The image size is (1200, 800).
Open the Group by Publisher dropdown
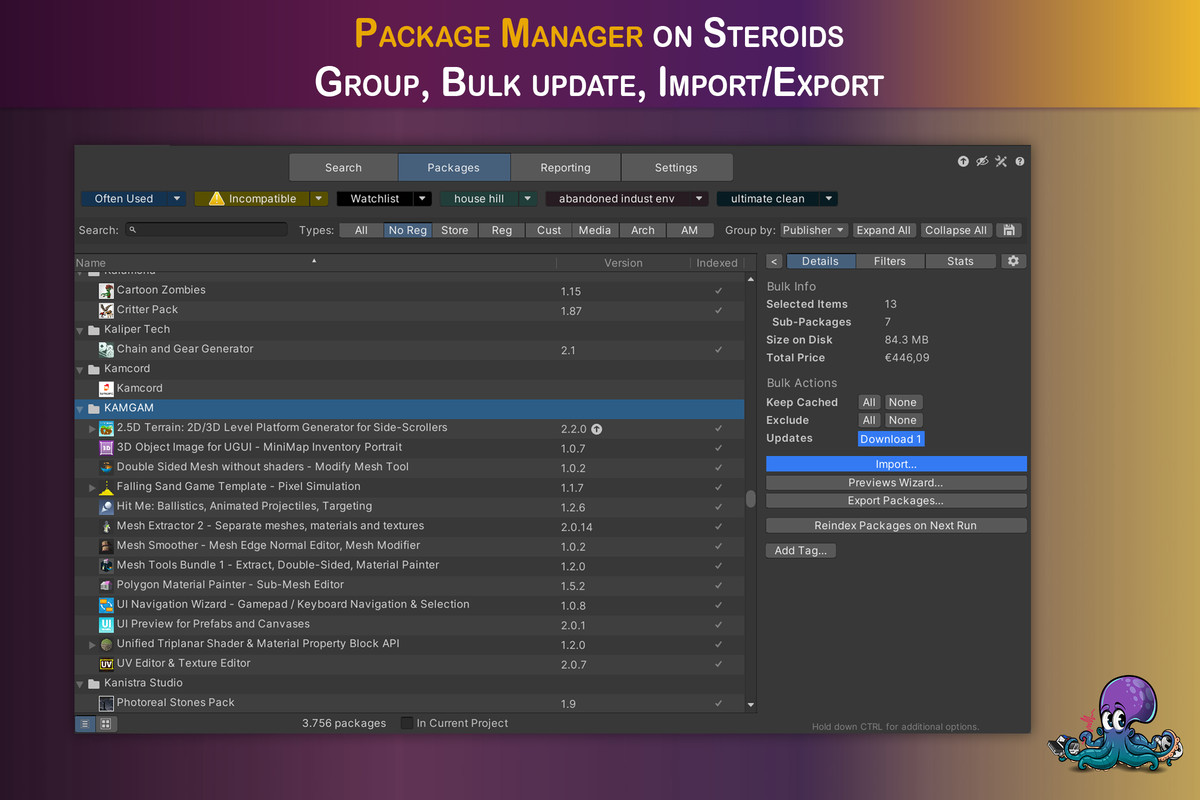[x=813, y=230]
